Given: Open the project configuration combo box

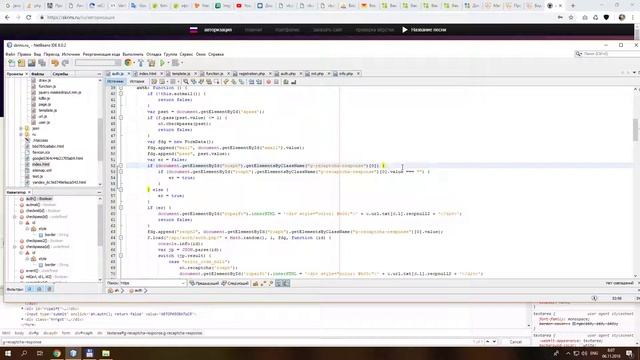Looking at the screenshot, I should (98, 63).
